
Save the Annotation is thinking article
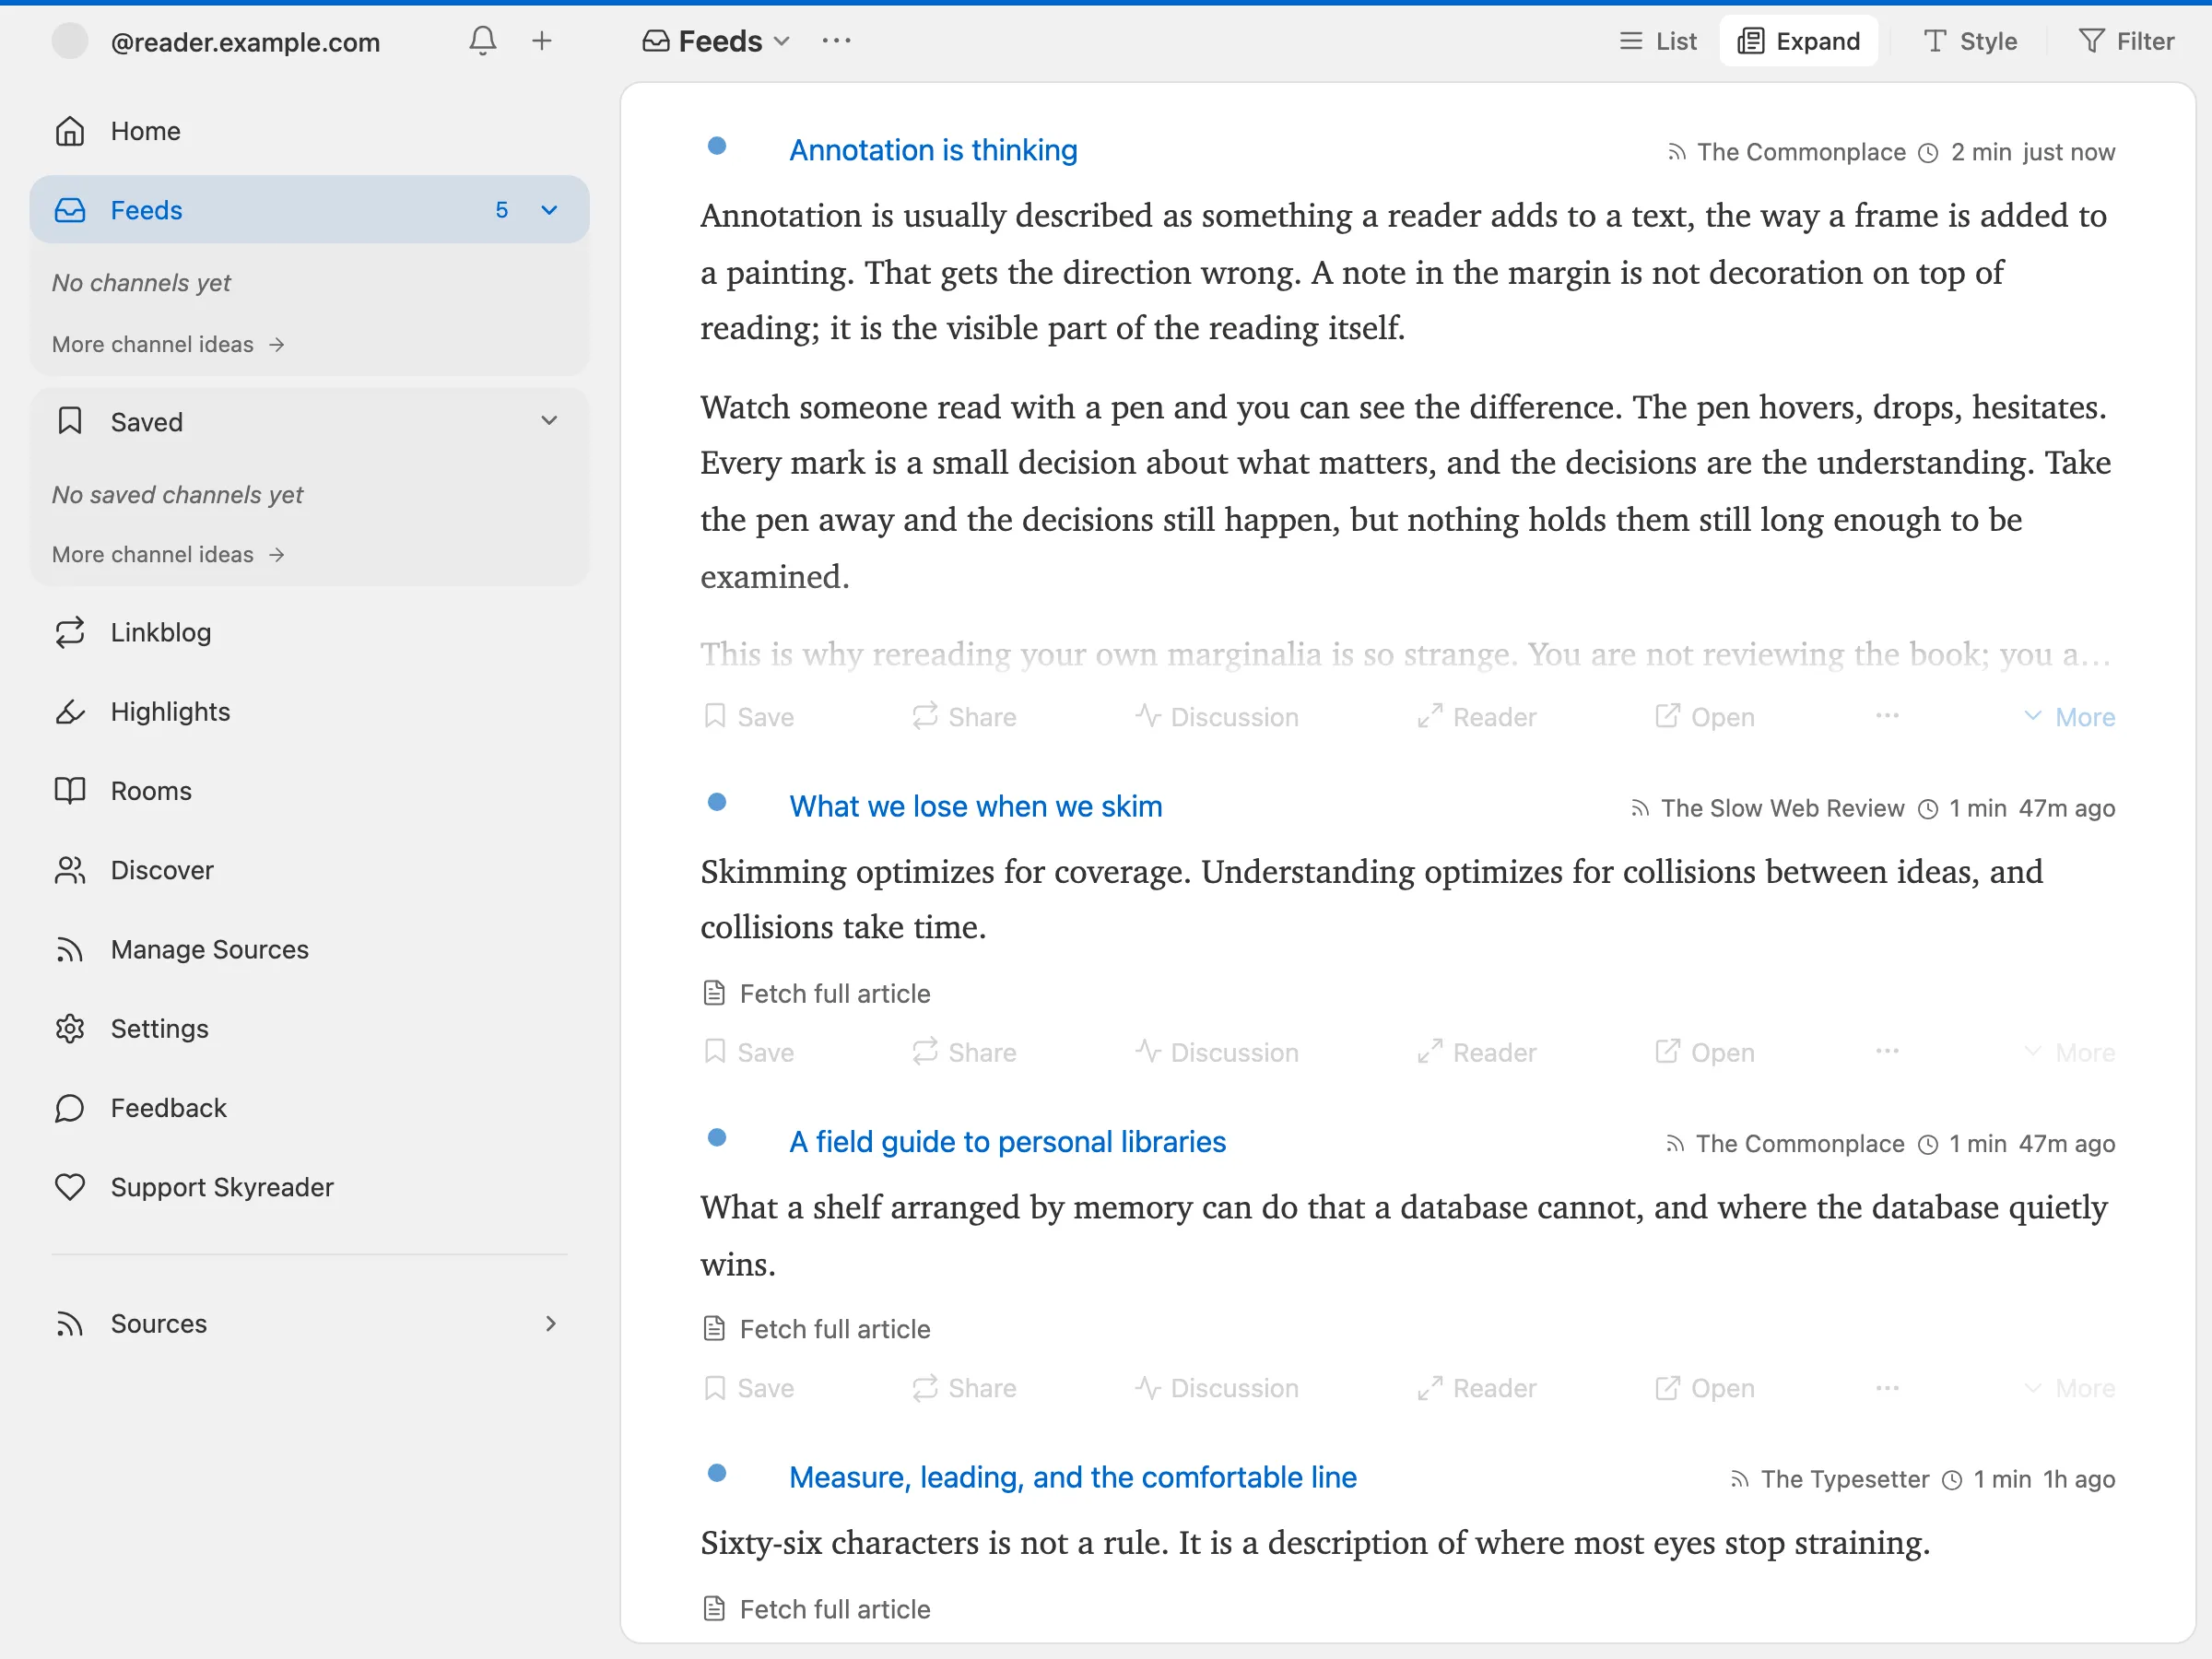(749, 717)
